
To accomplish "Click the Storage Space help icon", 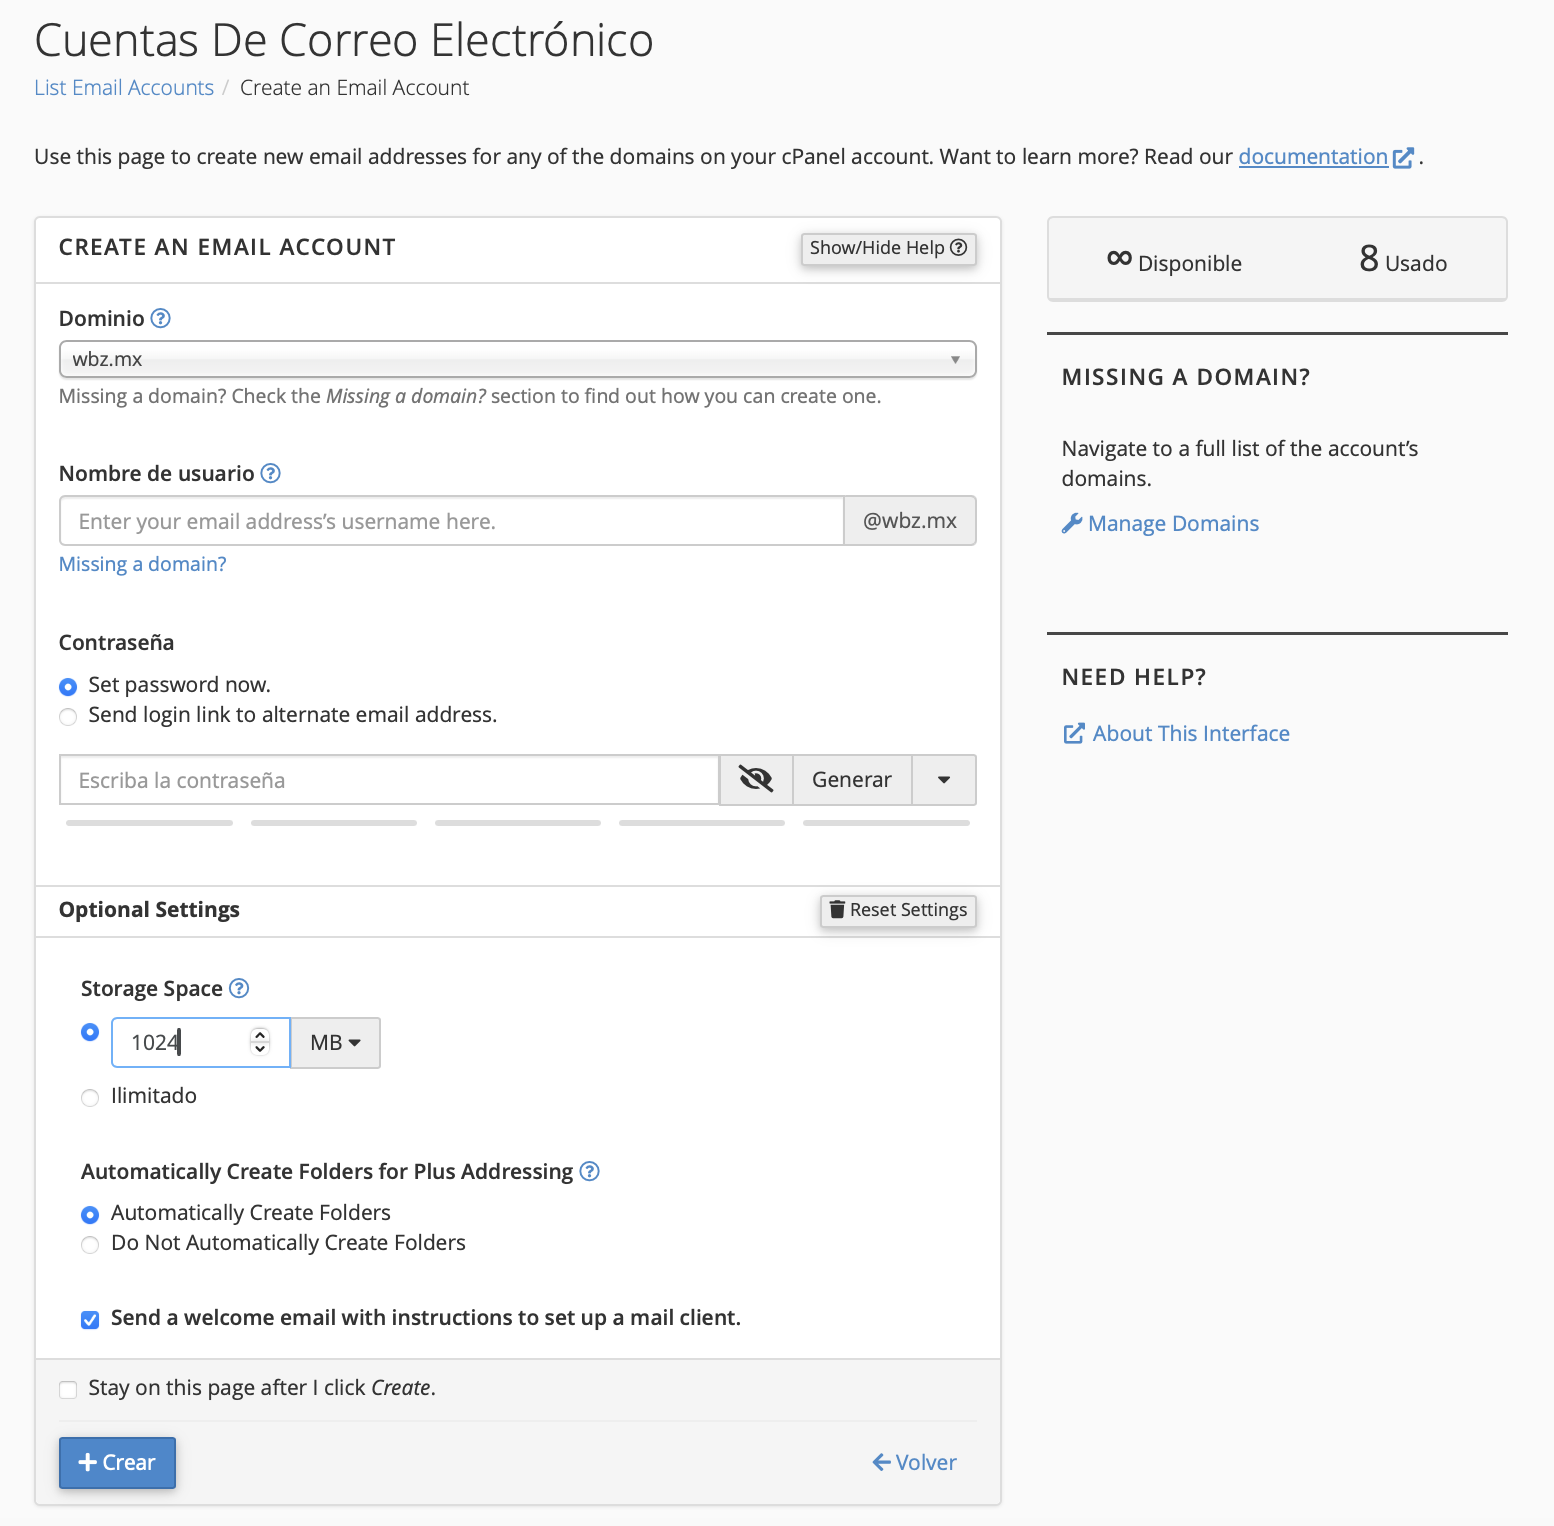I will coord(239,988).
